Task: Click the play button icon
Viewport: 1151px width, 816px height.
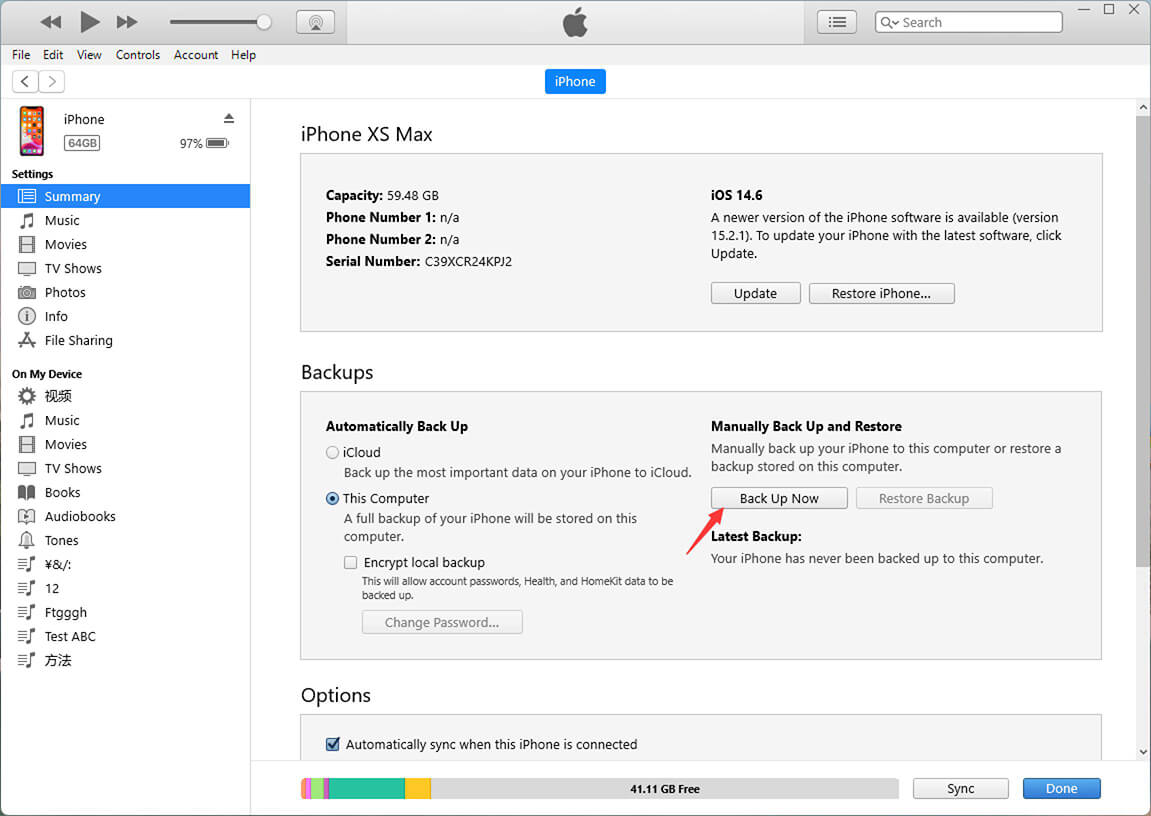Action: 90,22
